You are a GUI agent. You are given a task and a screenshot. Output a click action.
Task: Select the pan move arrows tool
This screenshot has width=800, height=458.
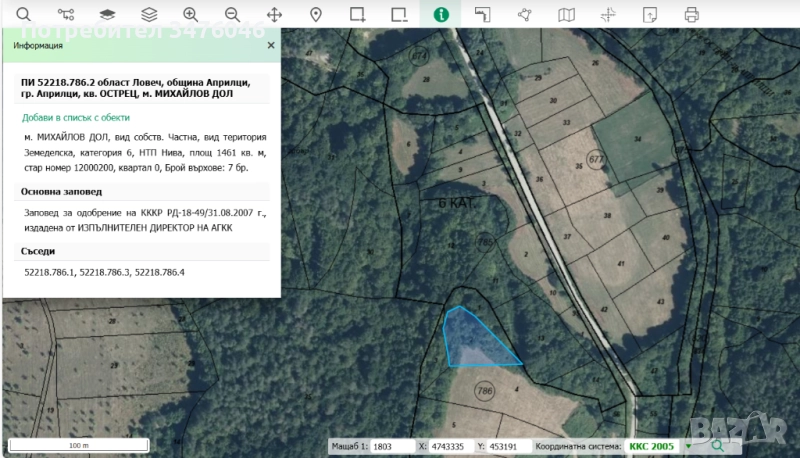(x=274, y=14)
